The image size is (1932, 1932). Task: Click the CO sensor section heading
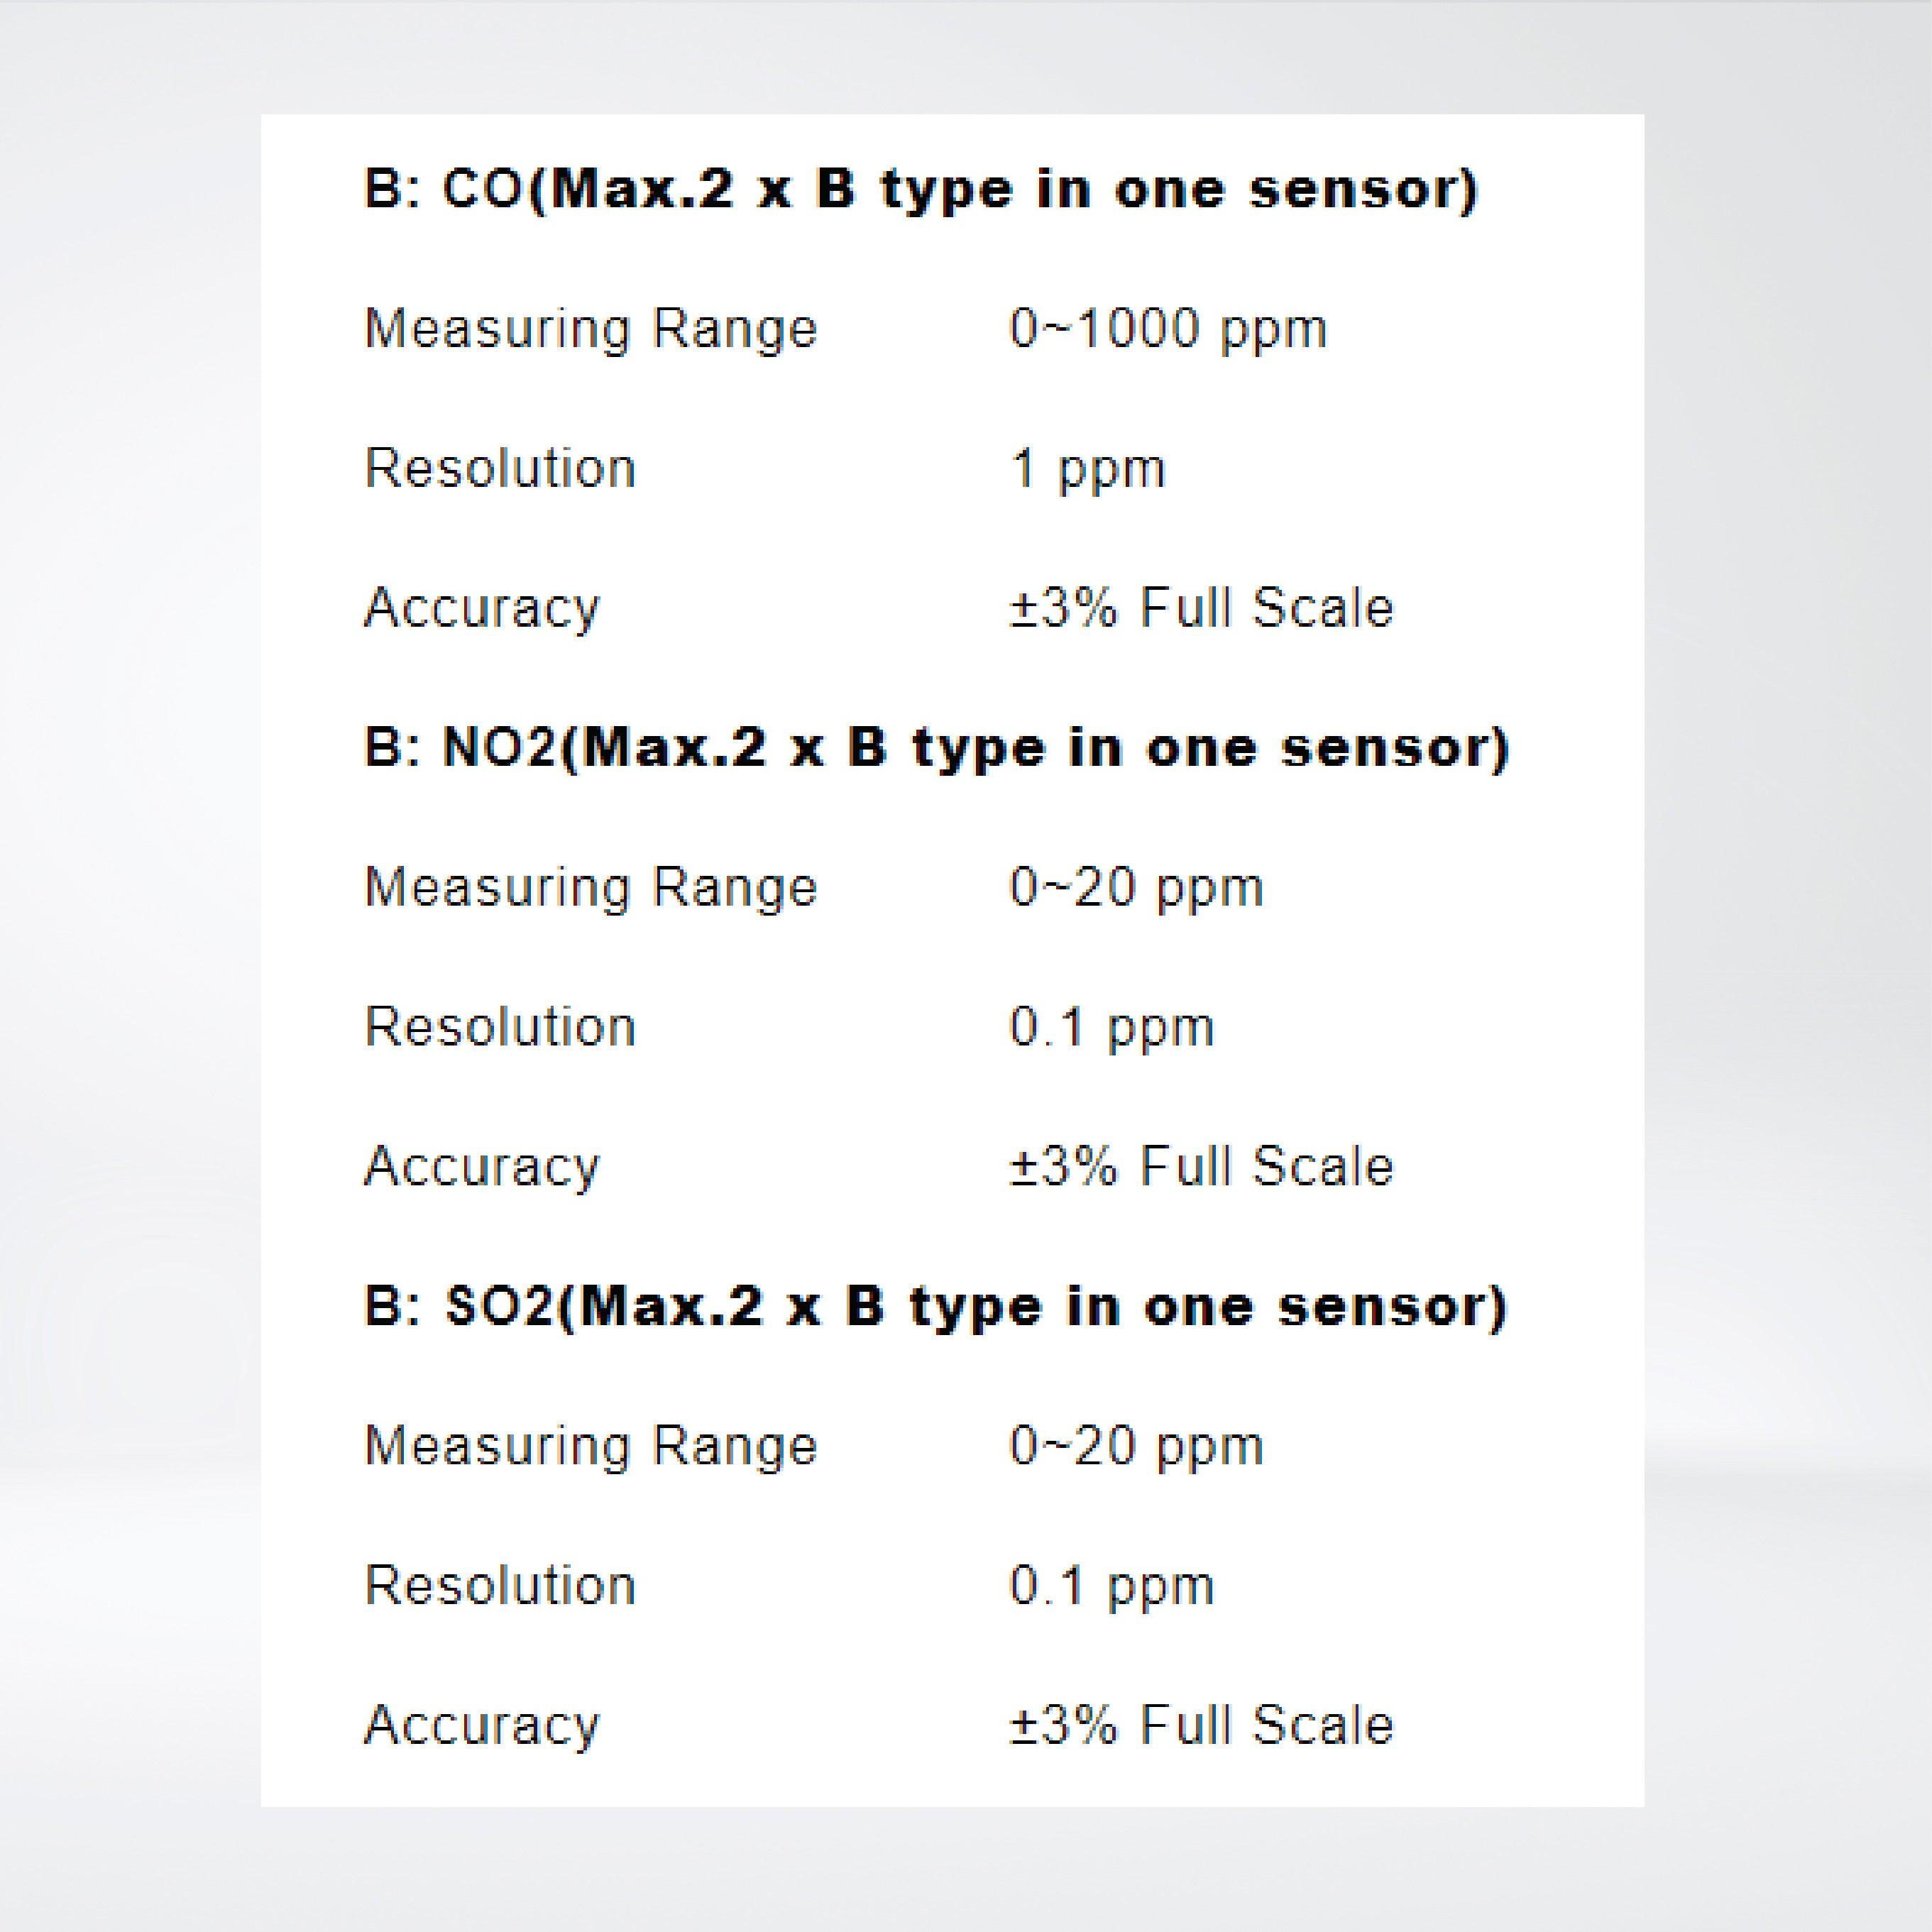pos(920,190)
